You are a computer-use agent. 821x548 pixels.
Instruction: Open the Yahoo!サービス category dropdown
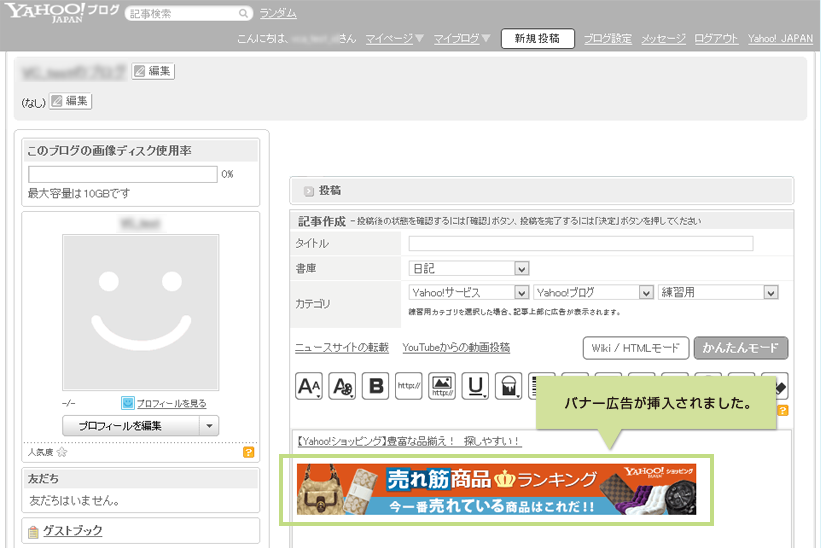tap(469, 292)
